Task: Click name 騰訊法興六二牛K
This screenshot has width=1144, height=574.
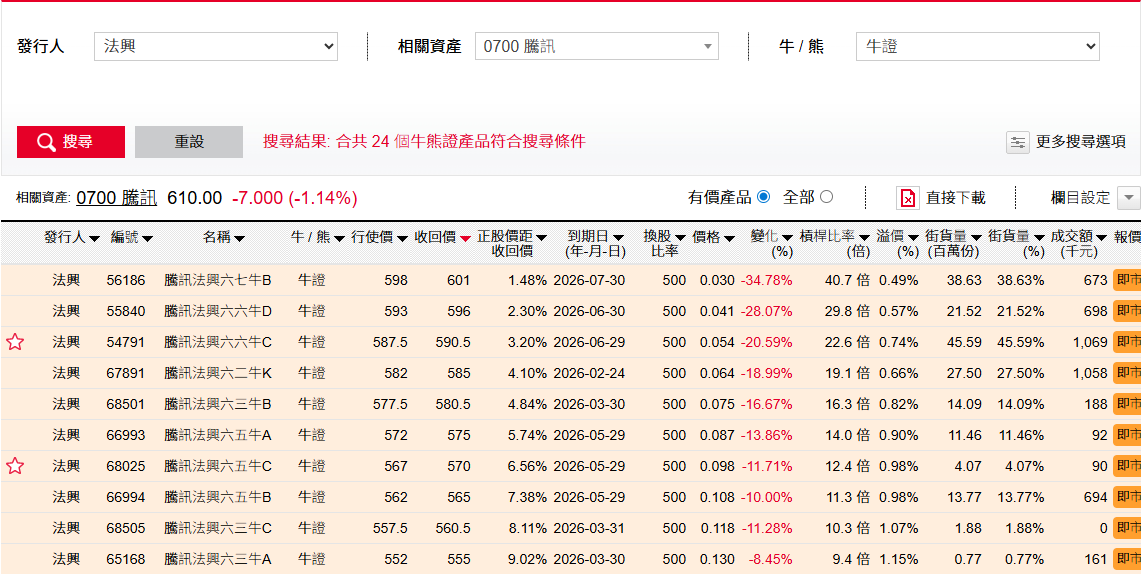Action: click(217, 373)
